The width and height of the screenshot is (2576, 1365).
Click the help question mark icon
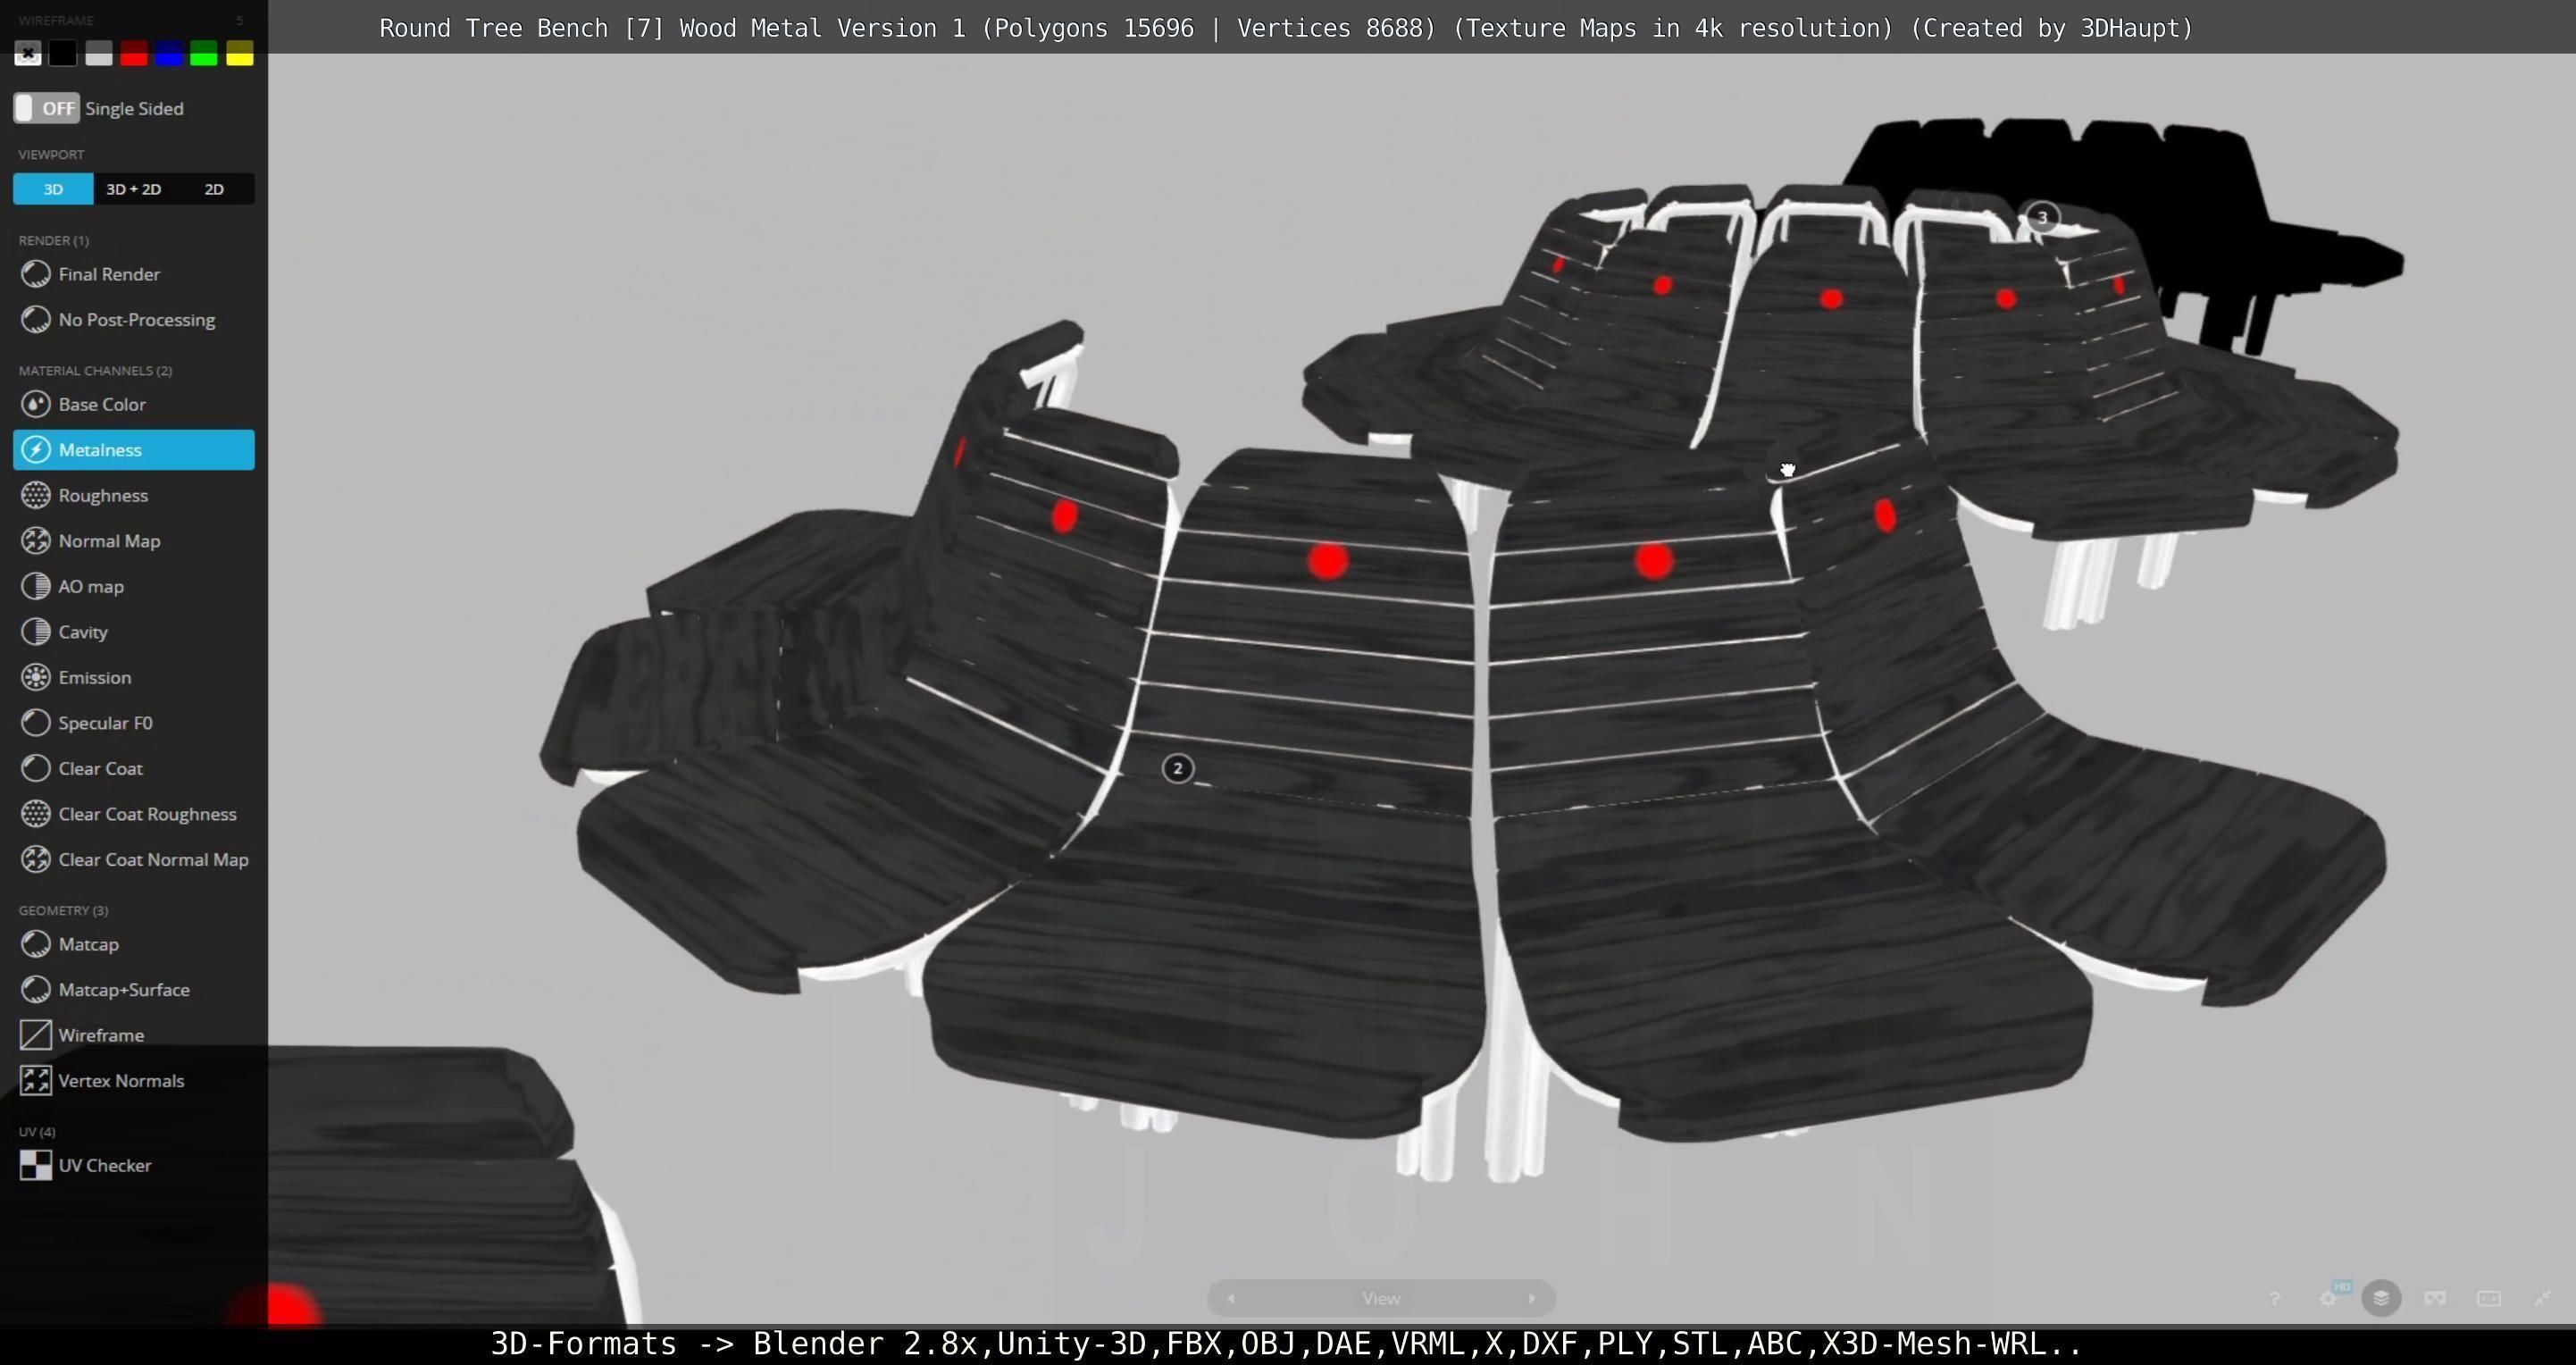tap(2274, 1298)
